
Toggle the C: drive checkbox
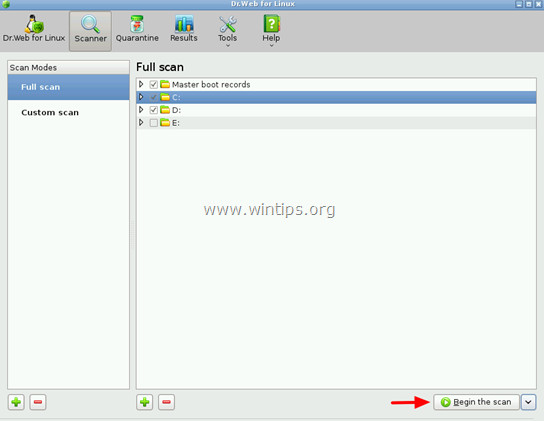pos(153,97)
